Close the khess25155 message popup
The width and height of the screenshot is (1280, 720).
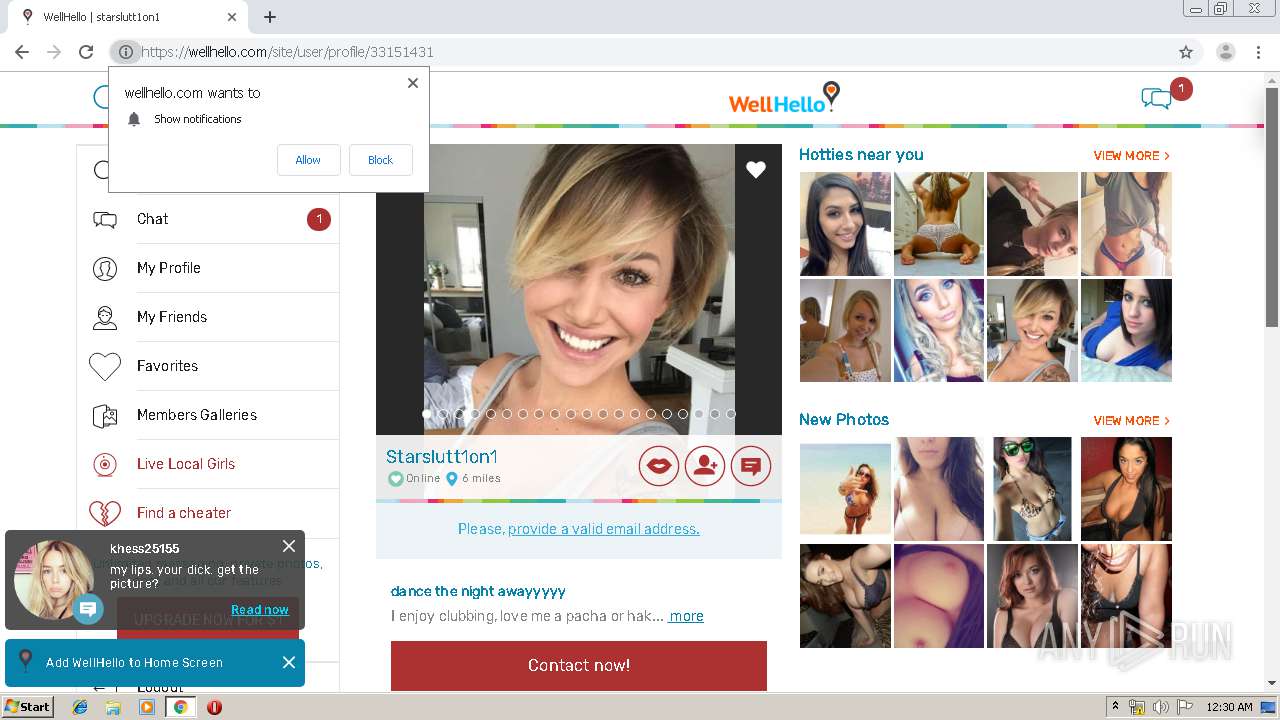289,546
